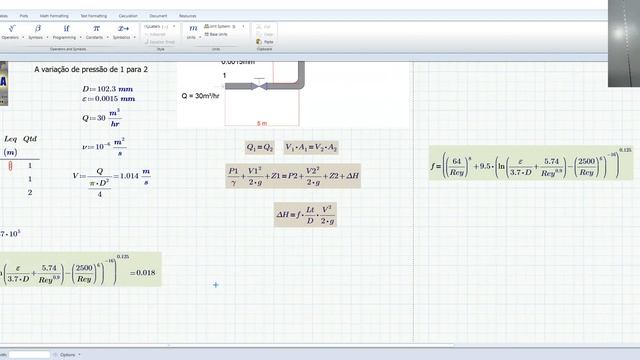Click the red '5 m' dimension in diagram
Viewport: 640px width, 360px height.
[x=262, y=123]
